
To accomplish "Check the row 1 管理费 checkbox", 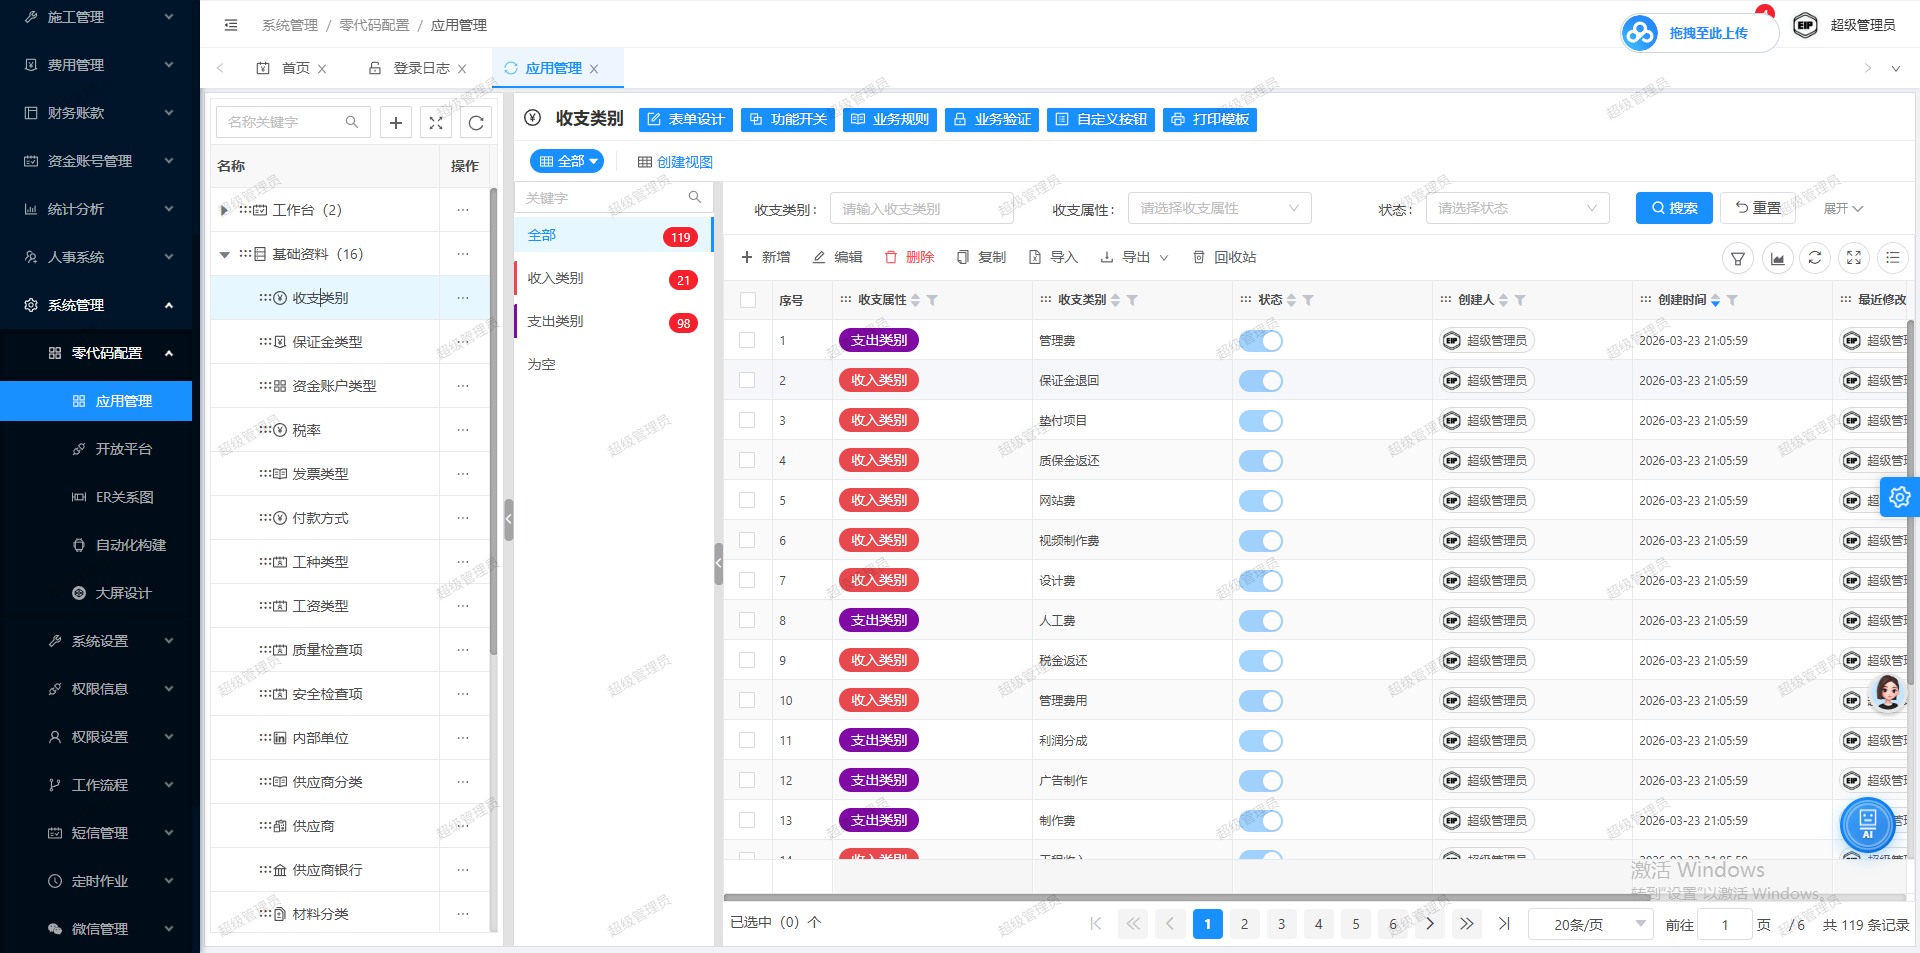I will pyautogui.click(x=747, y=340).
